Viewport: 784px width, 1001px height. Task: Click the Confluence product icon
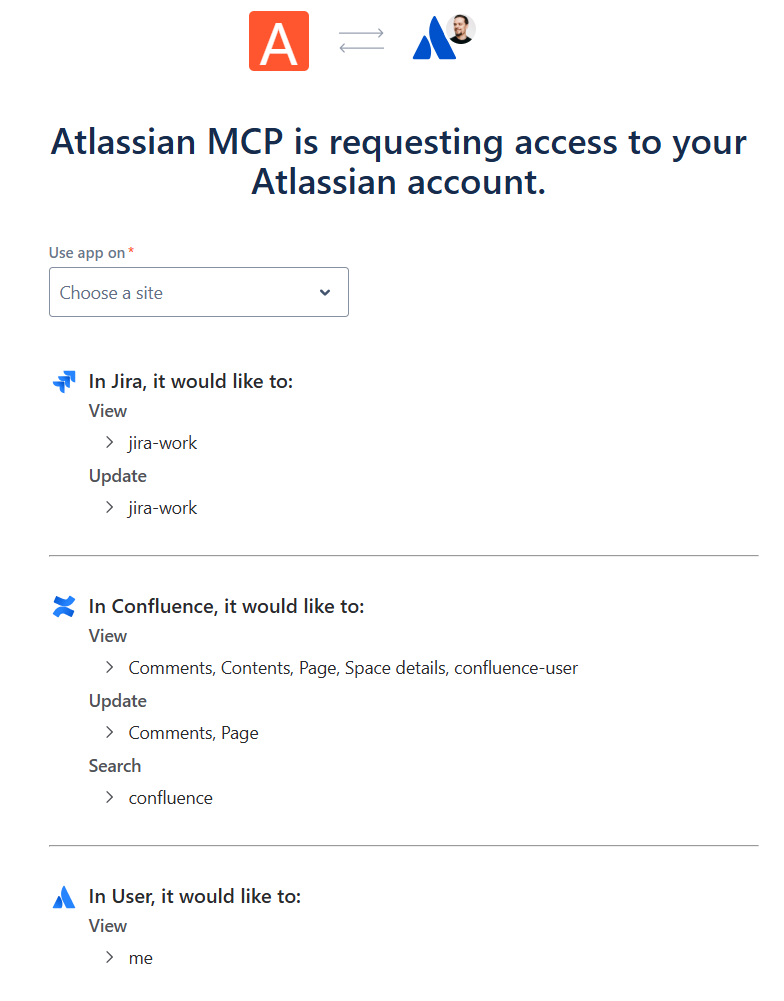64,606
